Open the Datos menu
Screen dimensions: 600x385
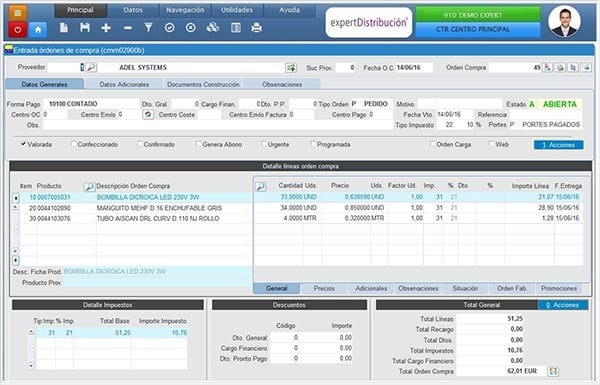point(133,10)
